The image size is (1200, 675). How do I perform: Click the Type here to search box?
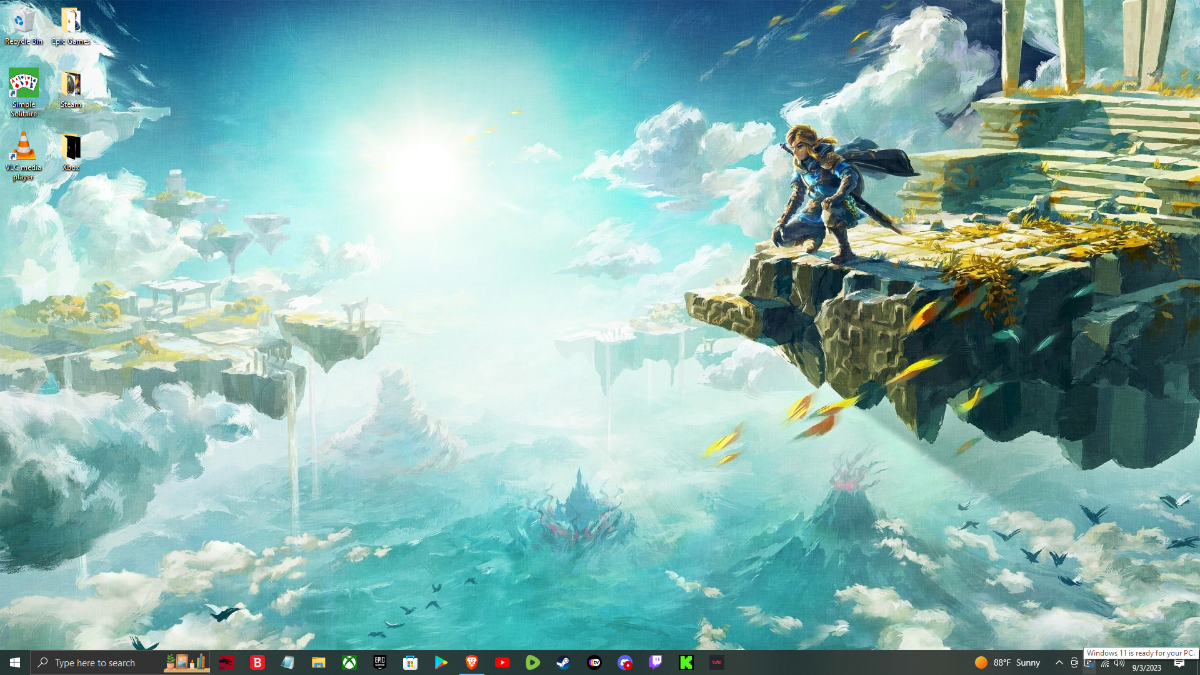click(x=95, y=662)
